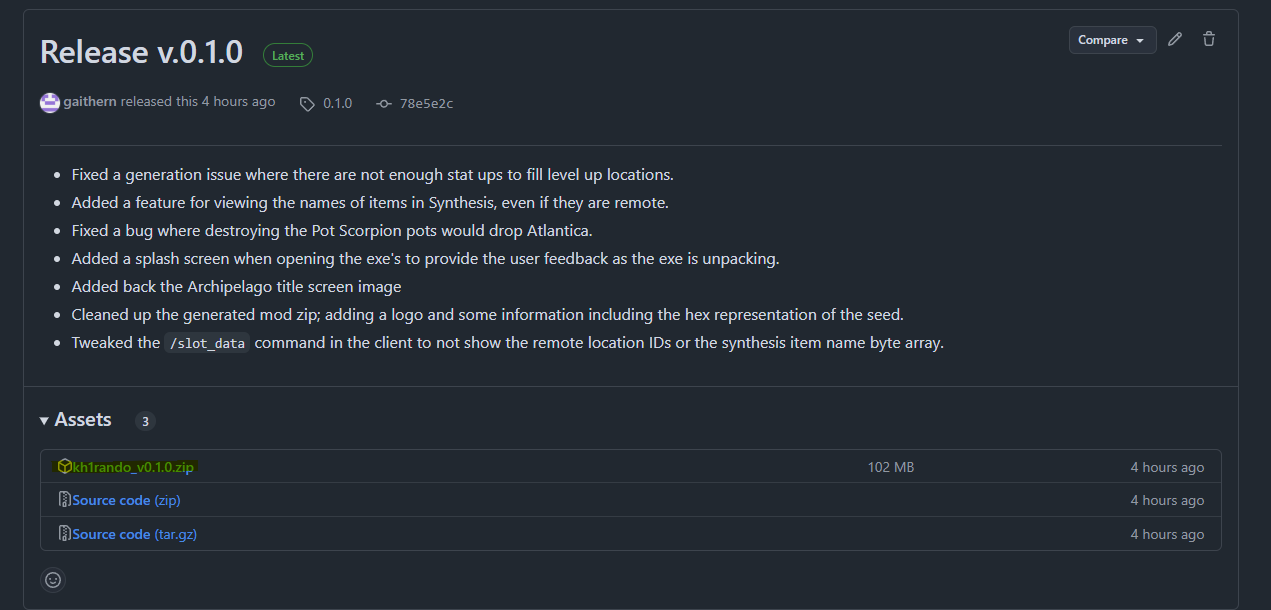This screenshot has width=1271, height=610.
Task: Click the gaithern user avatar
Action: pyautogui.click(x=50, y=102)
